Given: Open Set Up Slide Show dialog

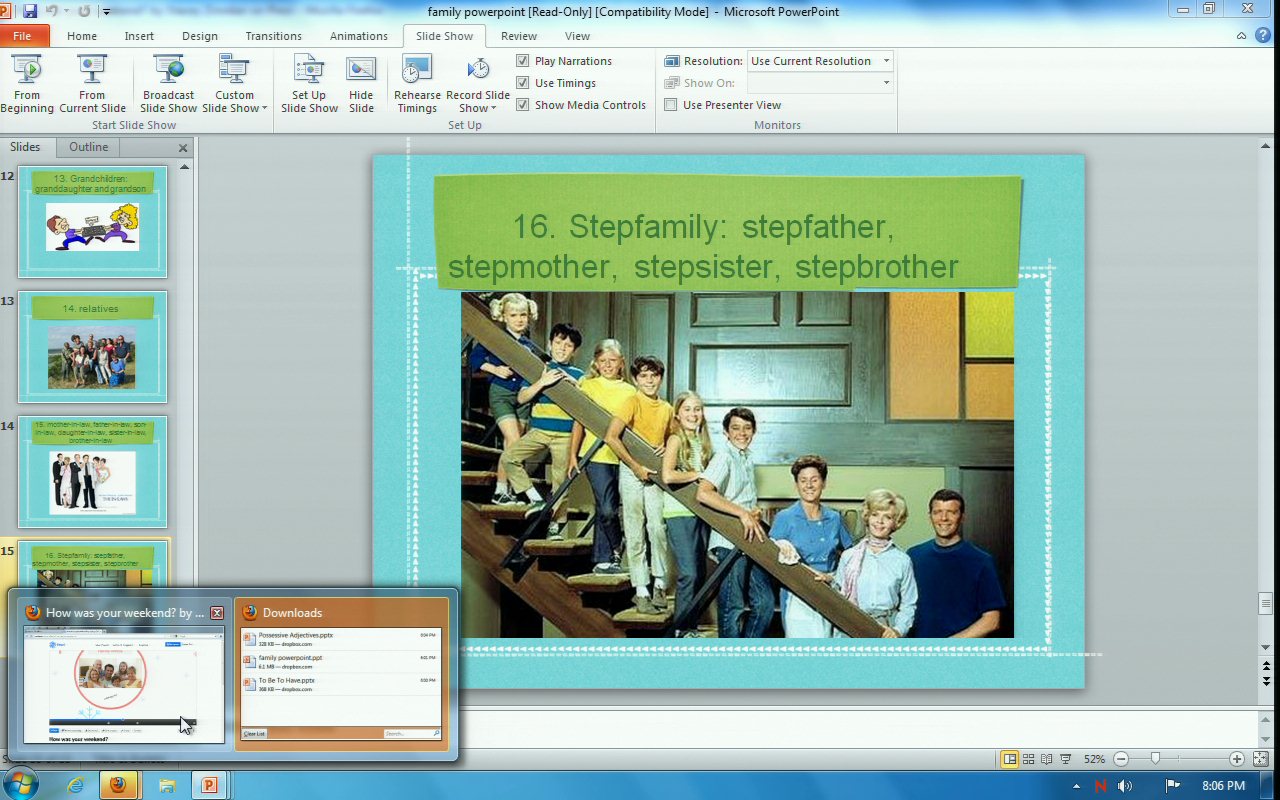Looking at the screenshot, I should 309,84.
